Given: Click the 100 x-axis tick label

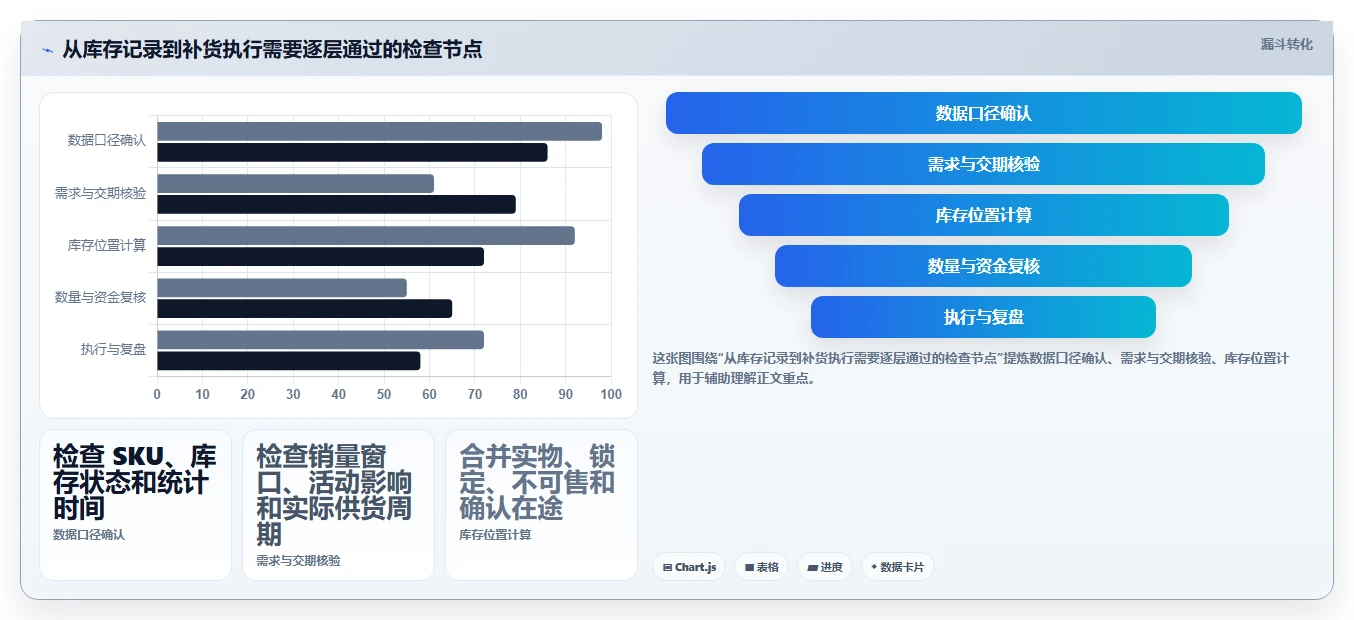Looking at the screenshot, I should coord(611,394).
